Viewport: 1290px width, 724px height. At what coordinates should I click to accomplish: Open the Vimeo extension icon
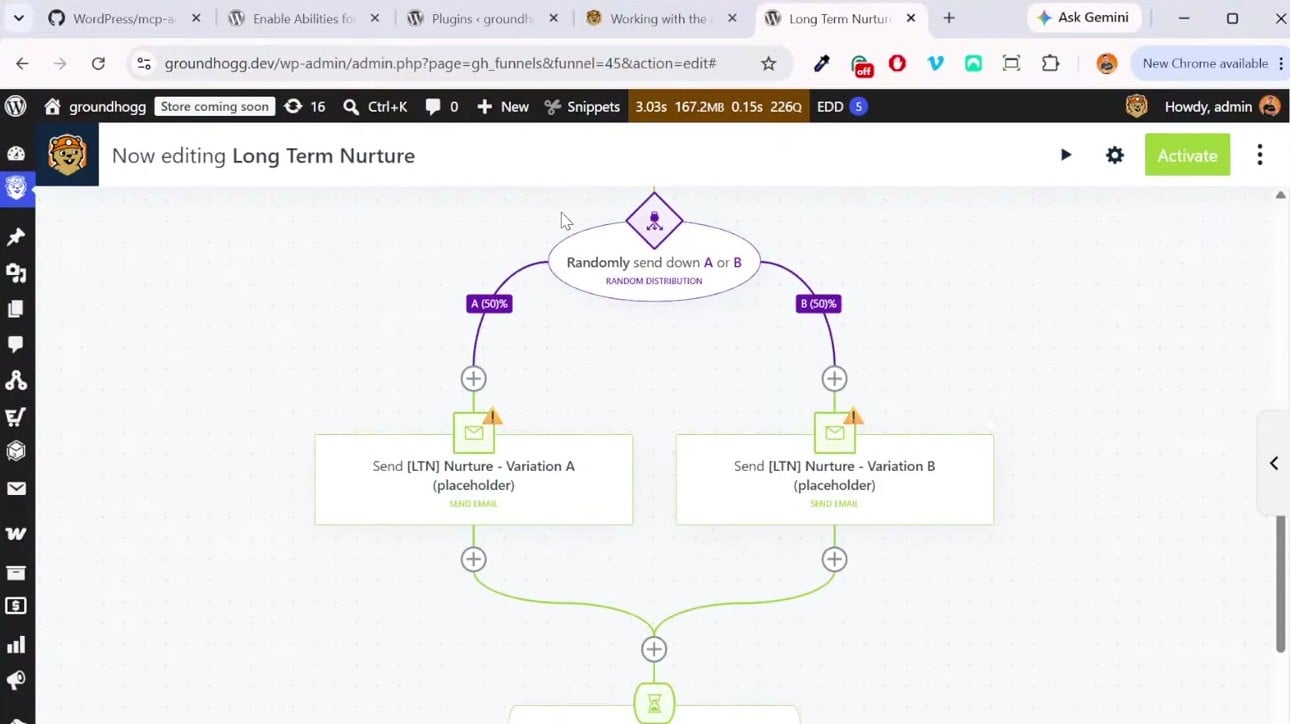935,63
